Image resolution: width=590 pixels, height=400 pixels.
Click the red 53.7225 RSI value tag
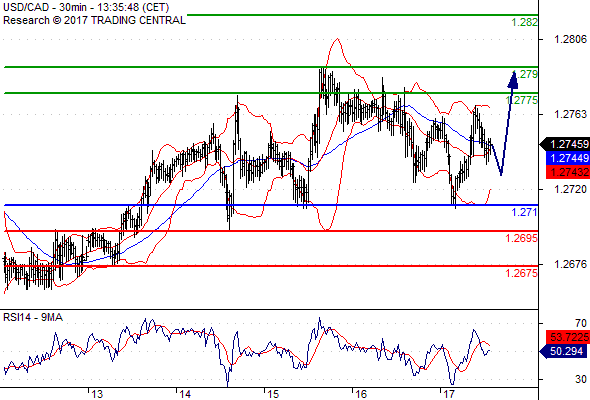point(568,337)
